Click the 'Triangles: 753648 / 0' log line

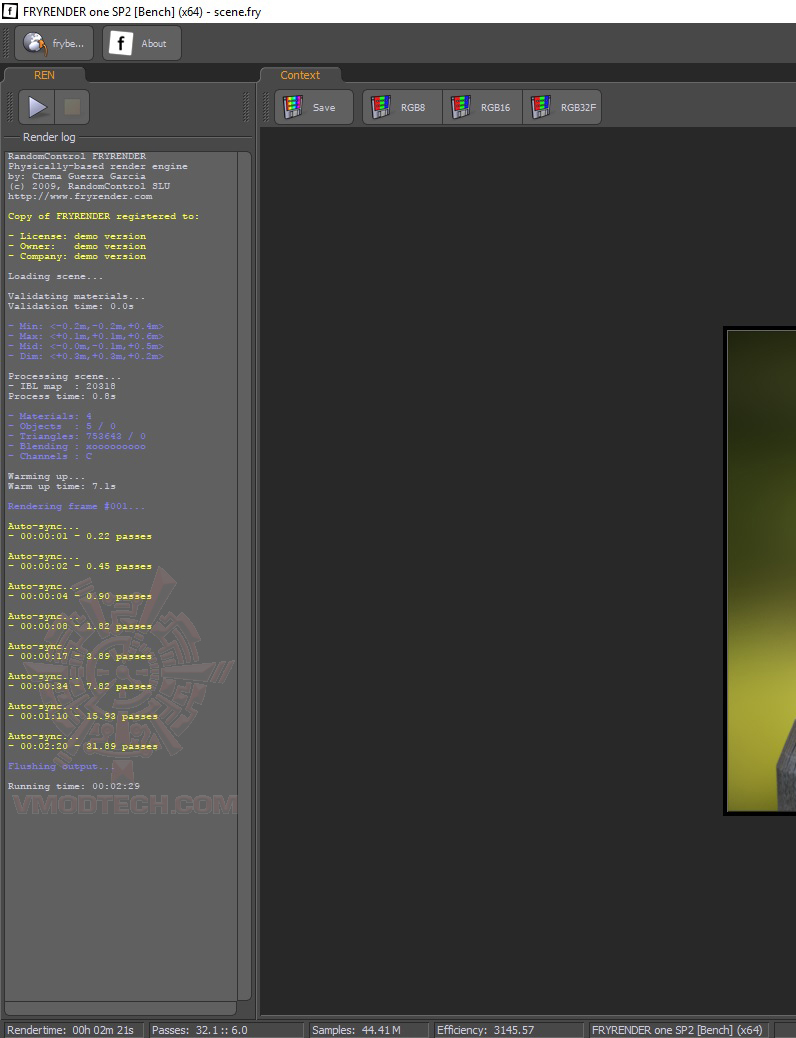click(77, 436)
